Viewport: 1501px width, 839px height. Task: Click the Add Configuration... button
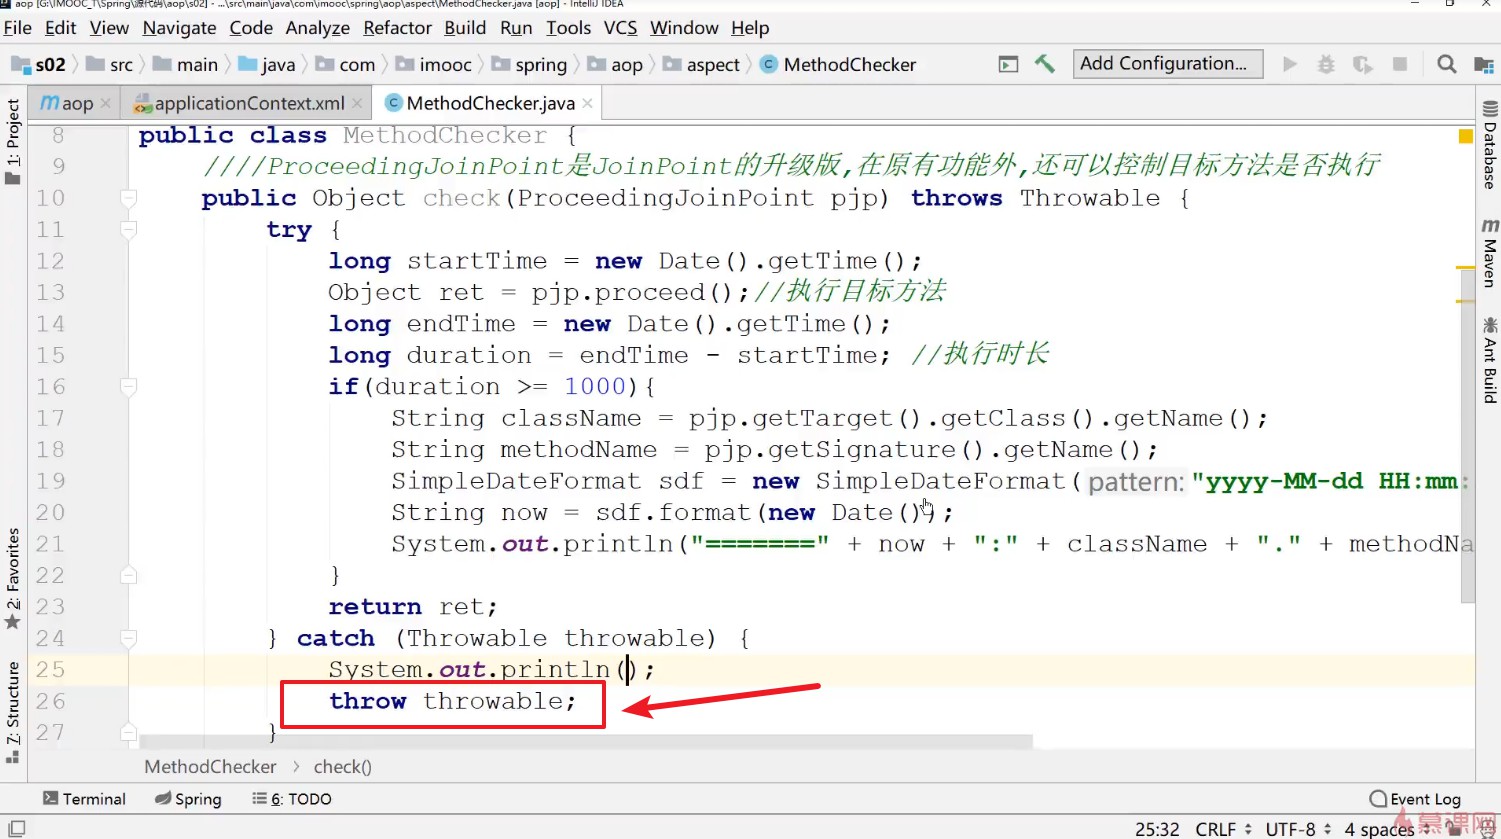(x=1167, y=64)
